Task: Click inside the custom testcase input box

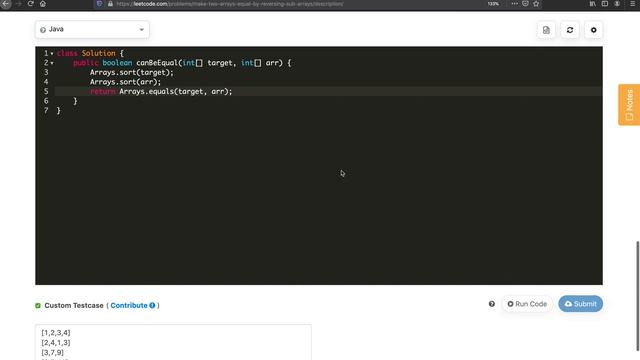Action: [173, 342]
